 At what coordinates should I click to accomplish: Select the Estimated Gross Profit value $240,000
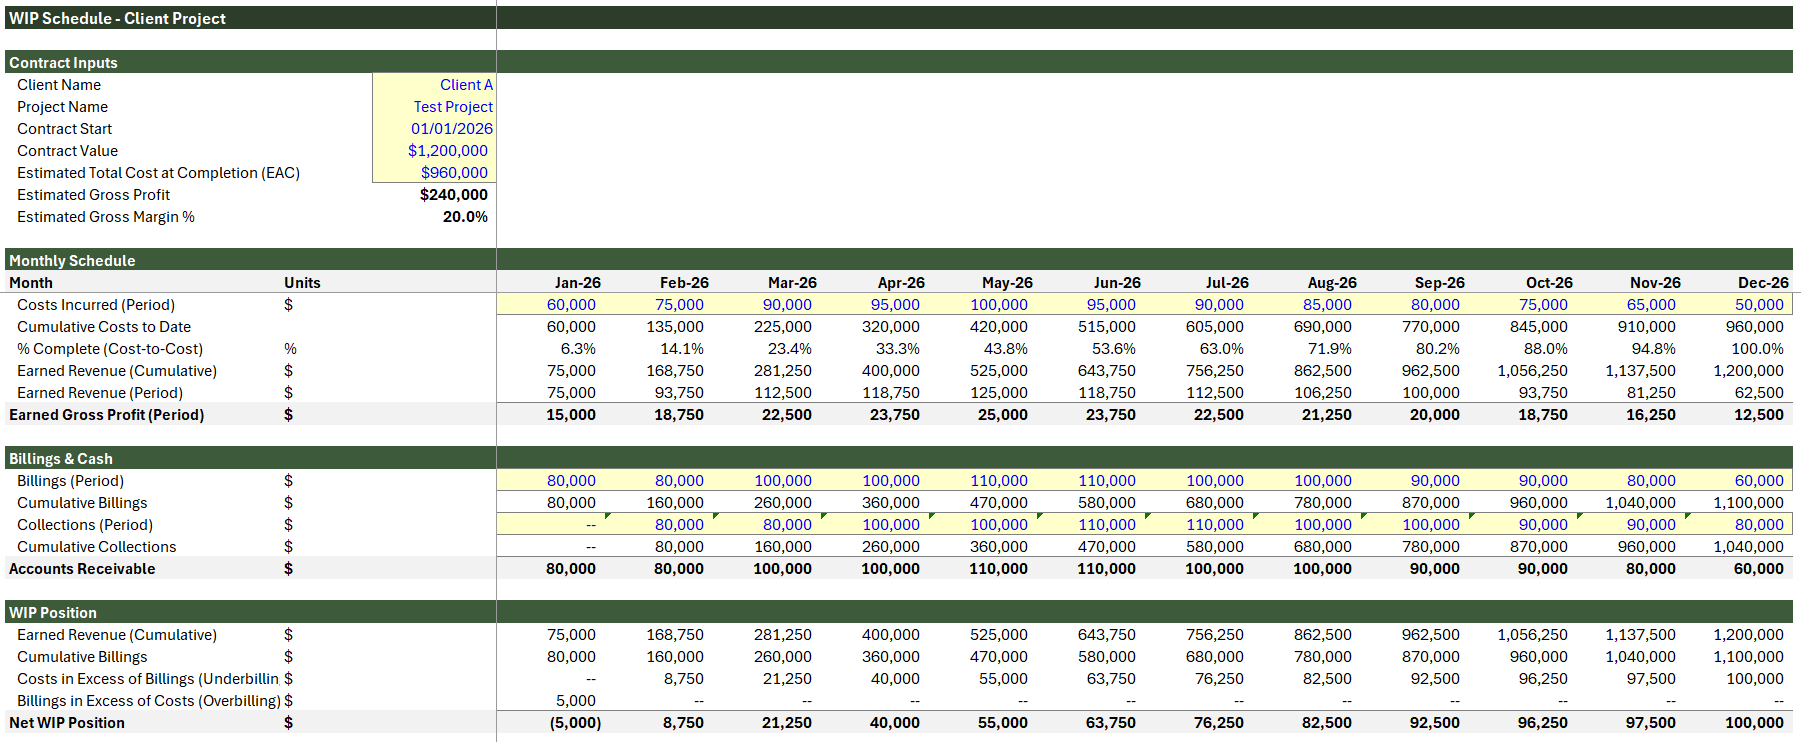(454, 195)
